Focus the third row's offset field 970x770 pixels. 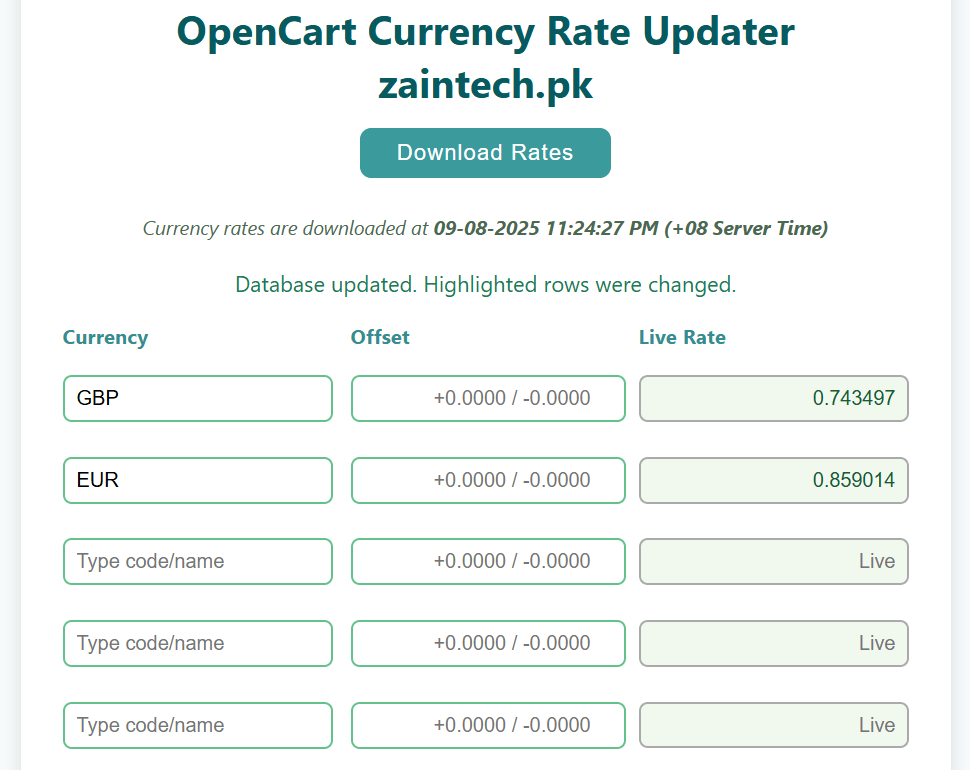click(488, 561)
